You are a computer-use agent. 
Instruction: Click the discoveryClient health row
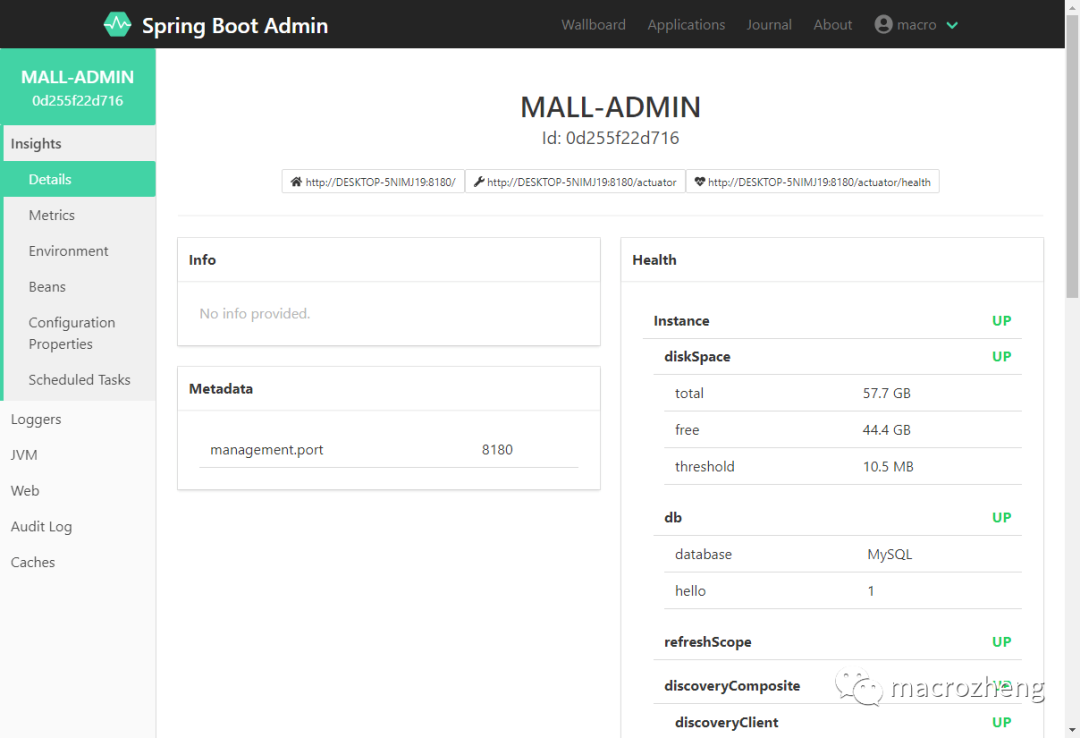843,722
